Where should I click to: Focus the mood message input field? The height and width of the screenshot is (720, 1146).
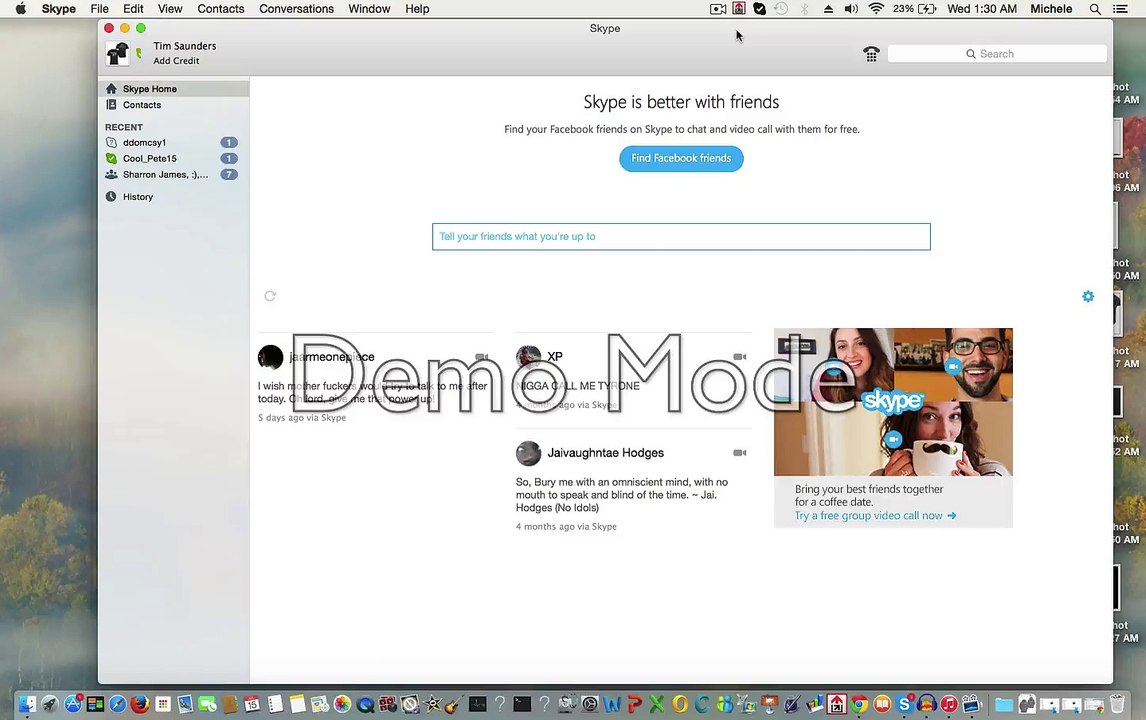pos(681,237)
